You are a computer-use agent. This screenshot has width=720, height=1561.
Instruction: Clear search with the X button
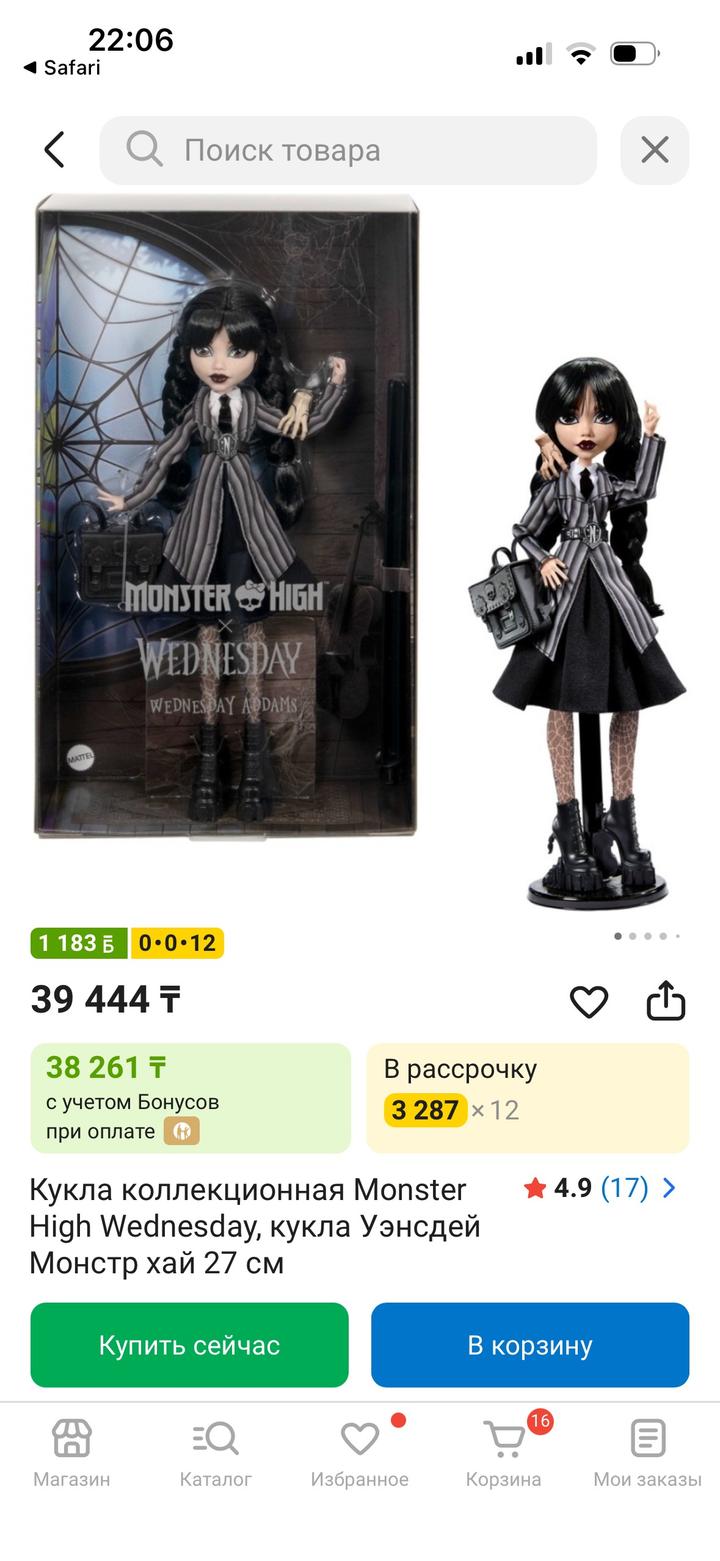point(655,150)
